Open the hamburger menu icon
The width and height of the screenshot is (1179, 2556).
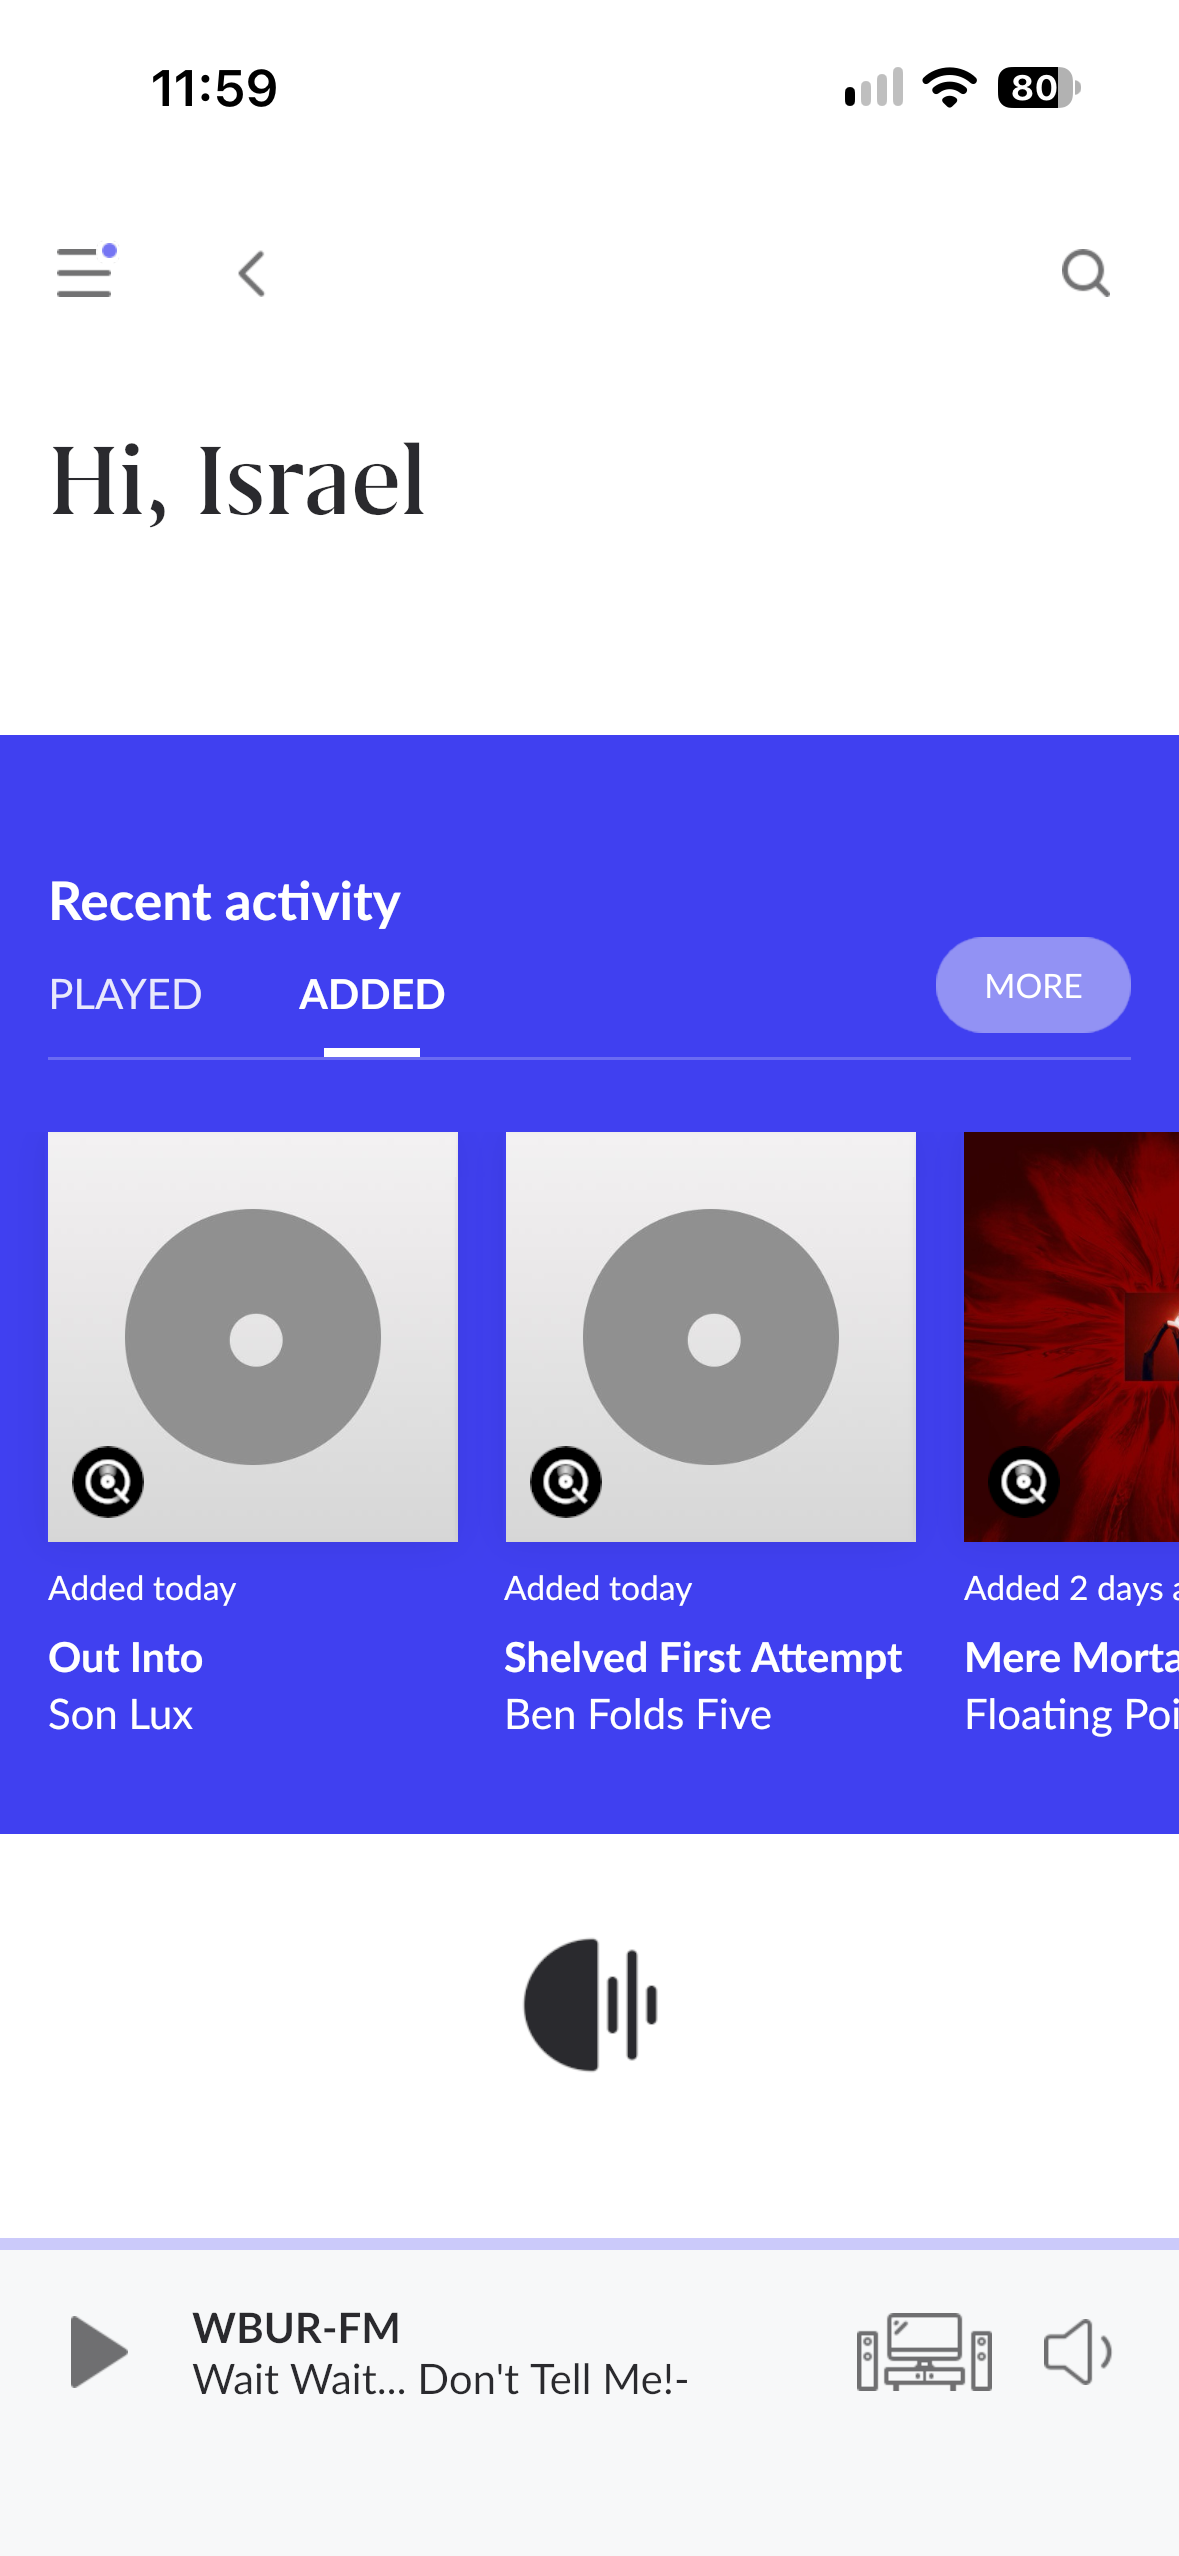point(86,271)
